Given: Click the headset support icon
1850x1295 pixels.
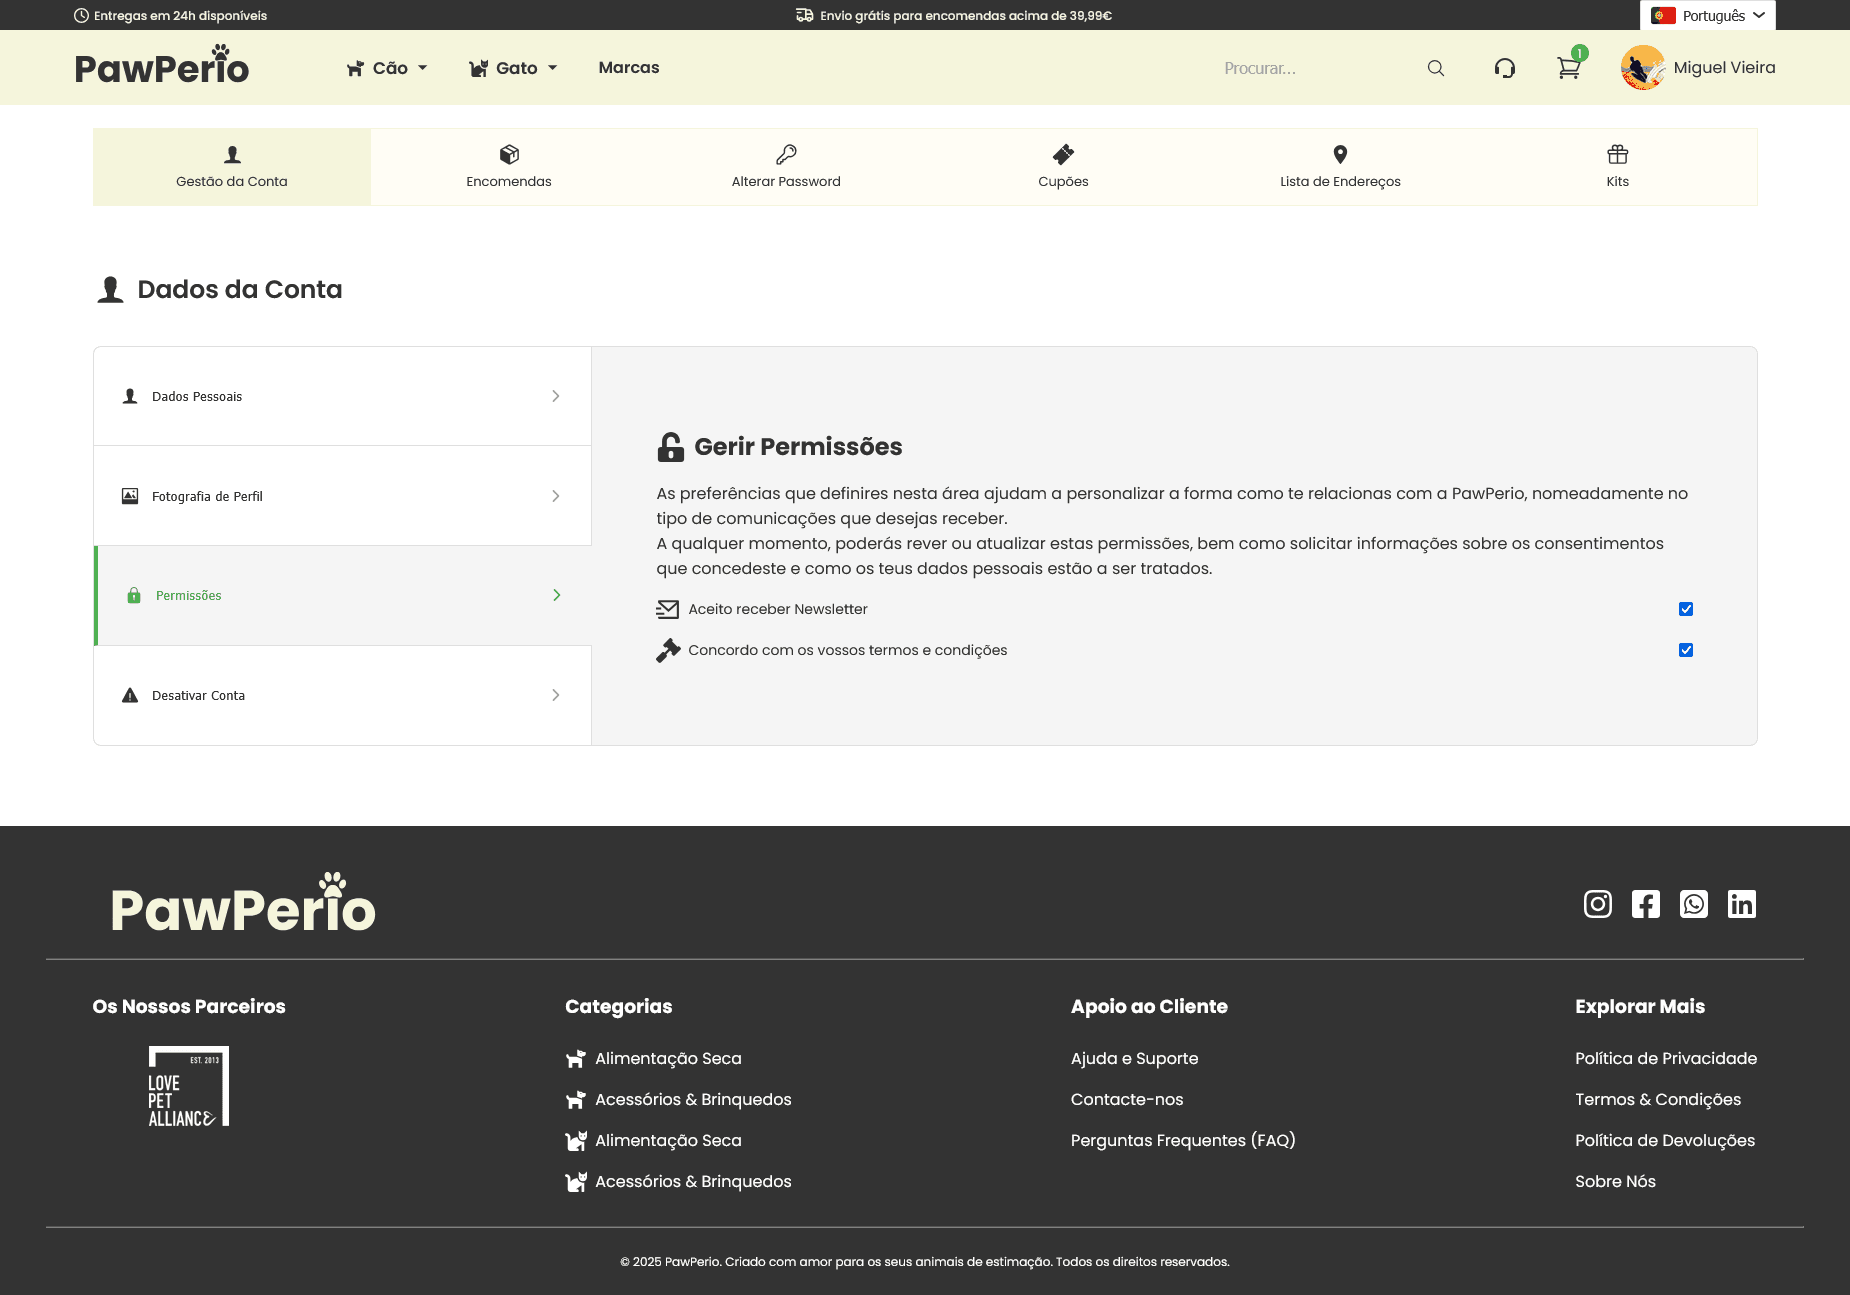Looking at the screenshot, I should 1505,67.
